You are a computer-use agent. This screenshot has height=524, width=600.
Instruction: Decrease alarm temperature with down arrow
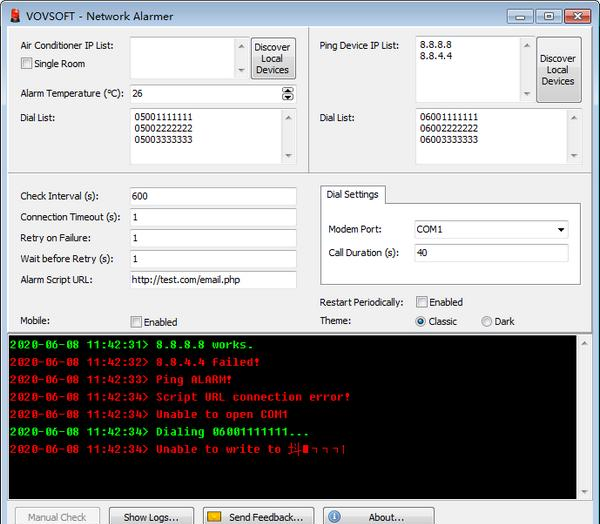(288, 97)
